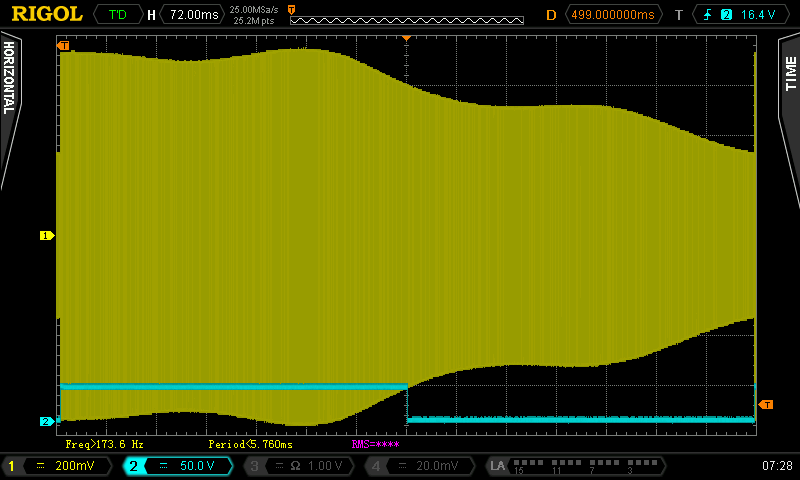Toggle the greyed channel 3 label
Screen dimensions: 800x480
coord(254,466)
